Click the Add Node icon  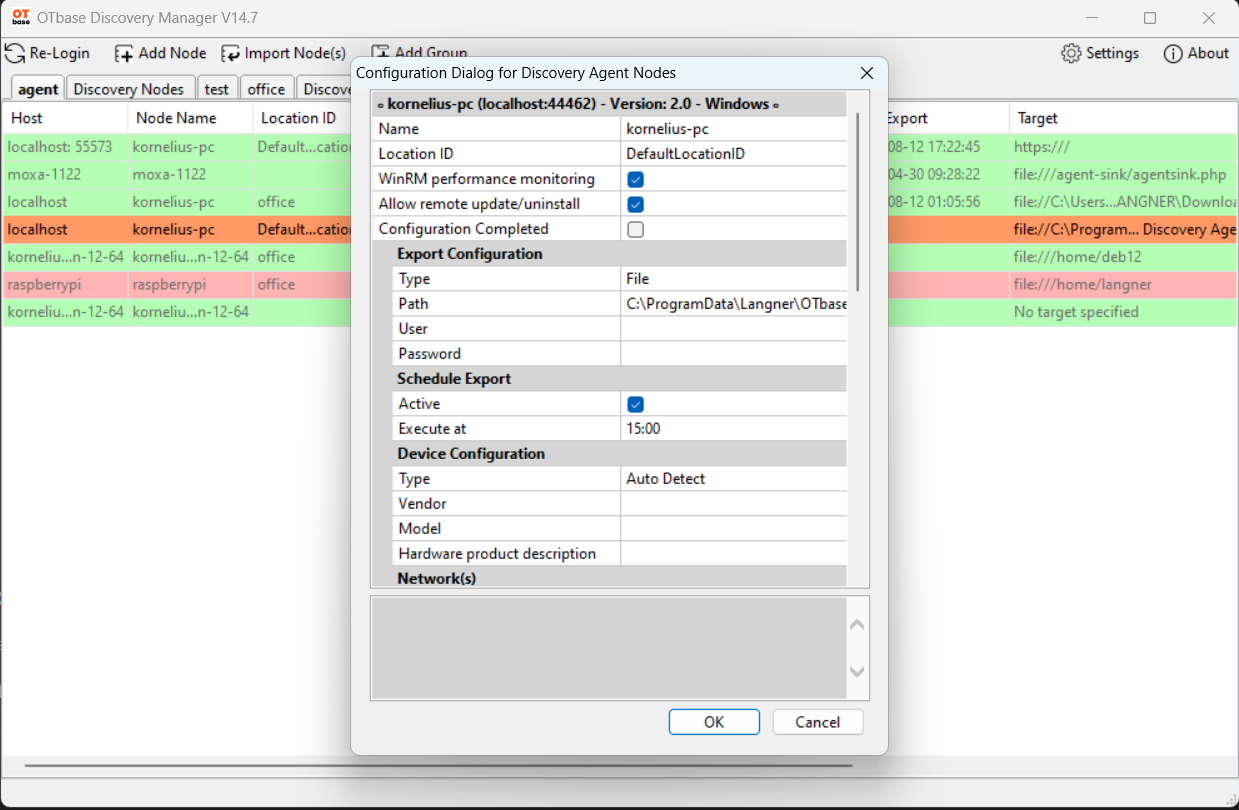pyautogui.click(x=124, y=53)
